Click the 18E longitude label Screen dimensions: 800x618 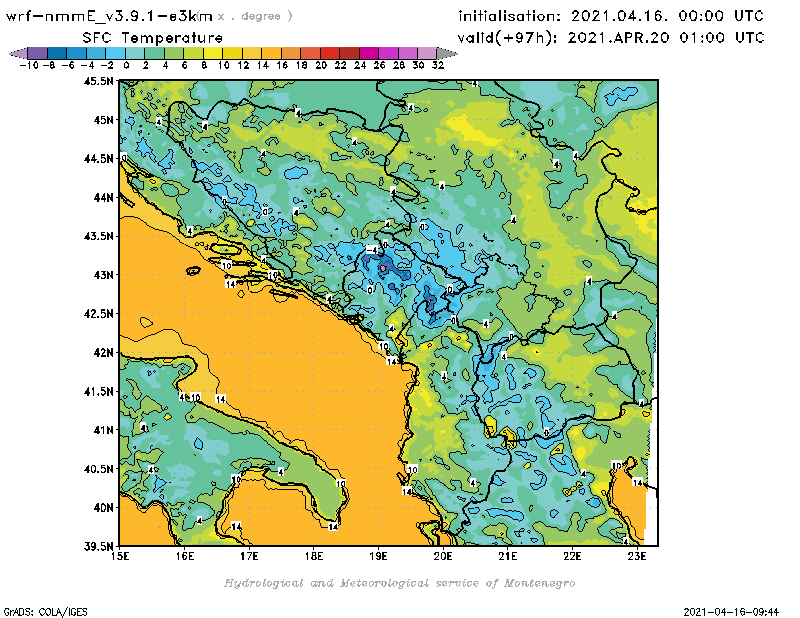coord(314,556)
